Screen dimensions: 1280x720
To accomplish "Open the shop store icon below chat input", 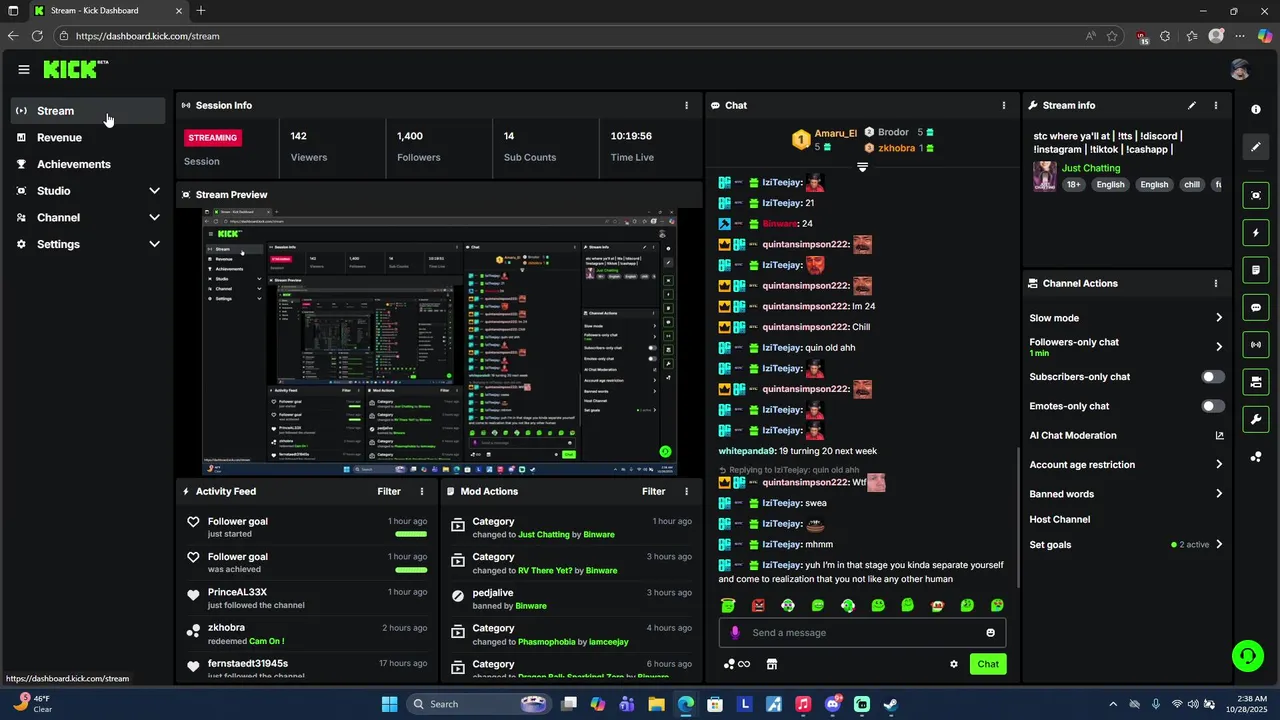I will (771, 664).
